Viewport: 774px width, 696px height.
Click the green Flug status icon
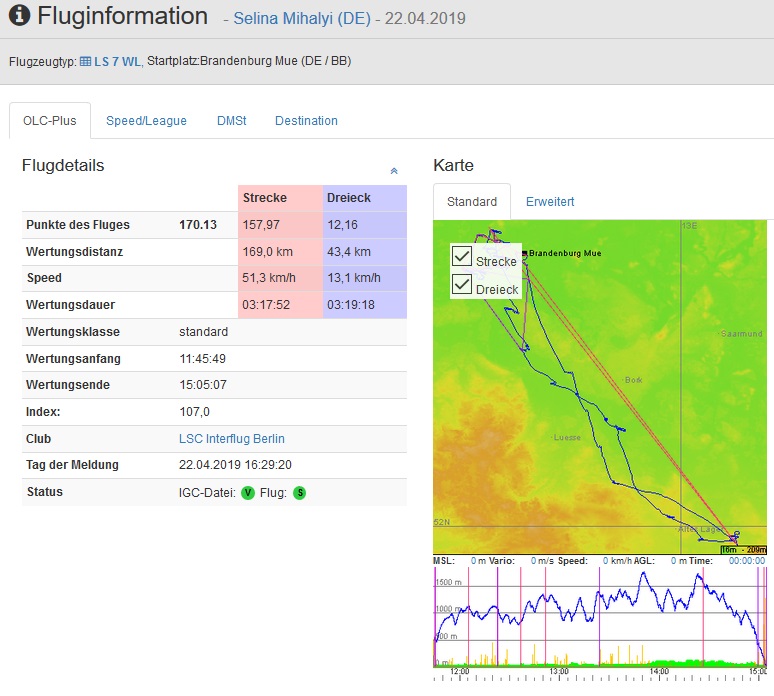pyautogui.click(x=299, y=492)
